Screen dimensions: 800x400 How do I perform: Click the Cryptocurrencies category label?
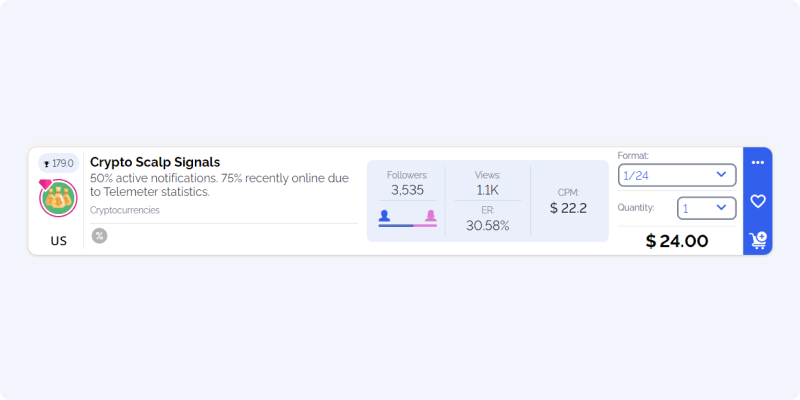[x=125, y=210]
